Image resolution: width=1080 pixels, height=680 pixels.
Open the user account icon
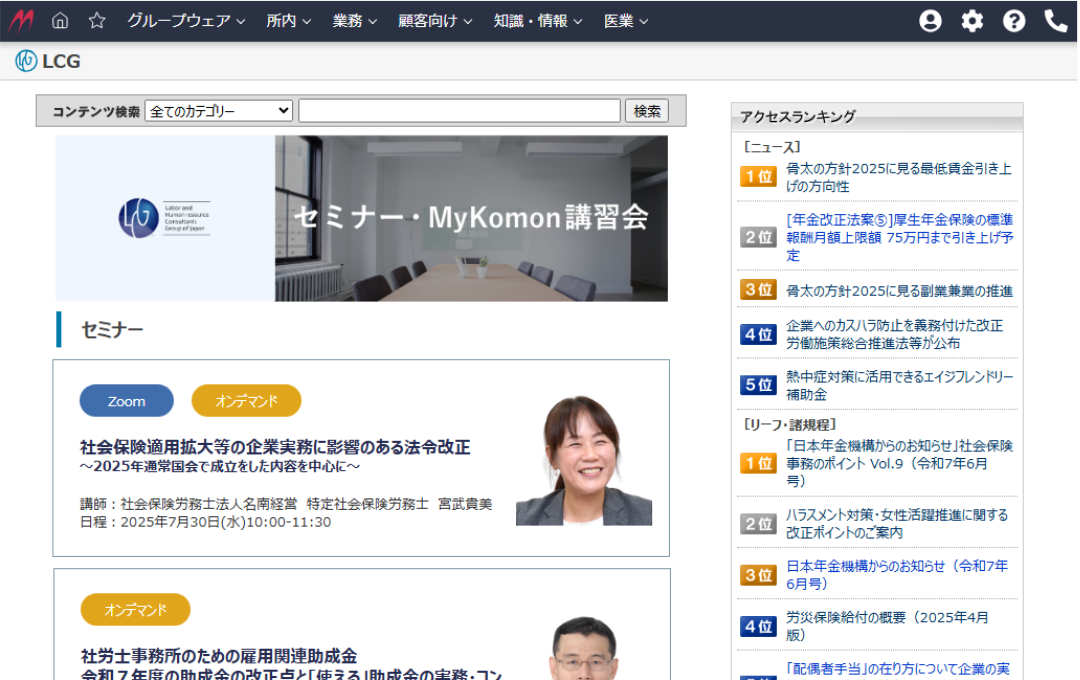[930, 21]
